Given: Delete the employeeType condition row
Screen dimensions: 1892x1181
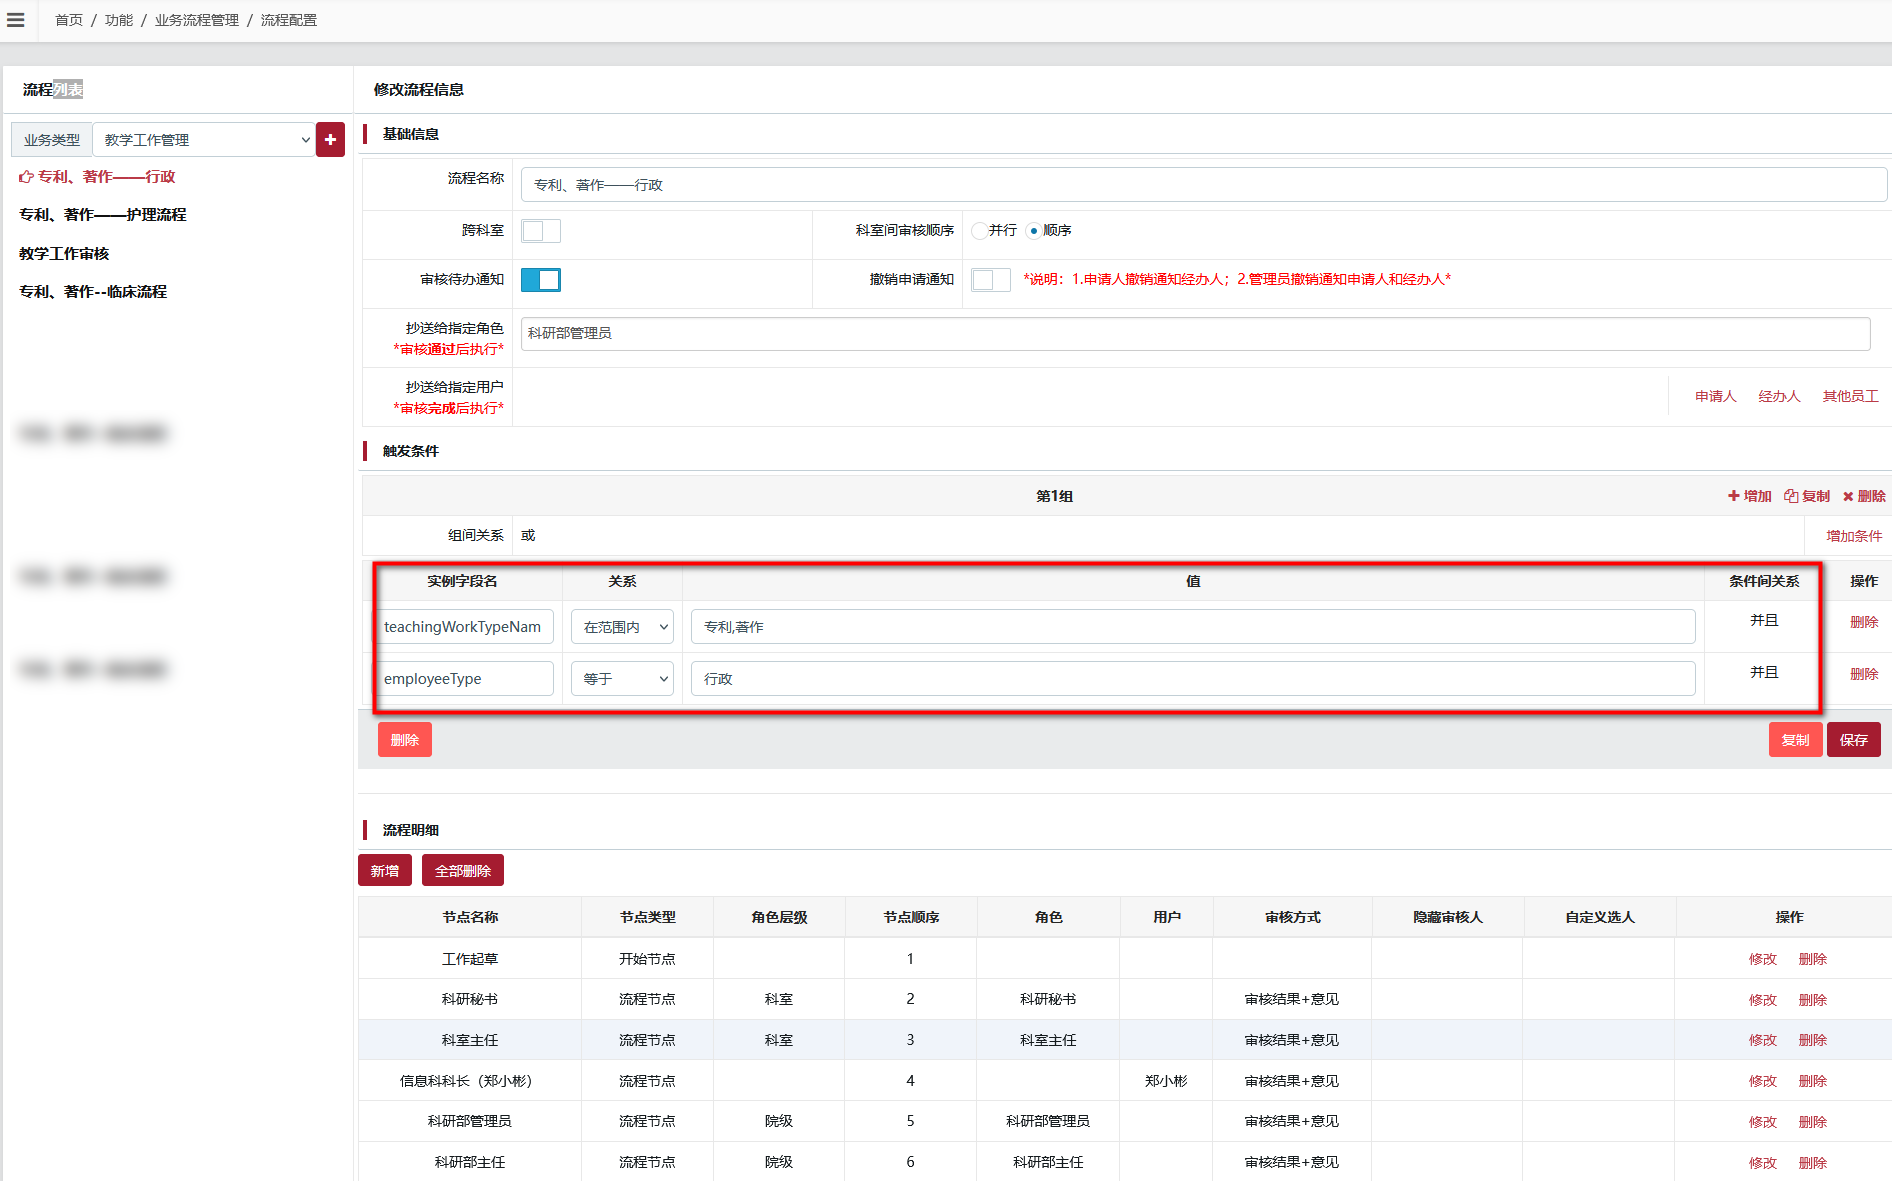Looking at the screenshot, I should [x=1864, y=674].
